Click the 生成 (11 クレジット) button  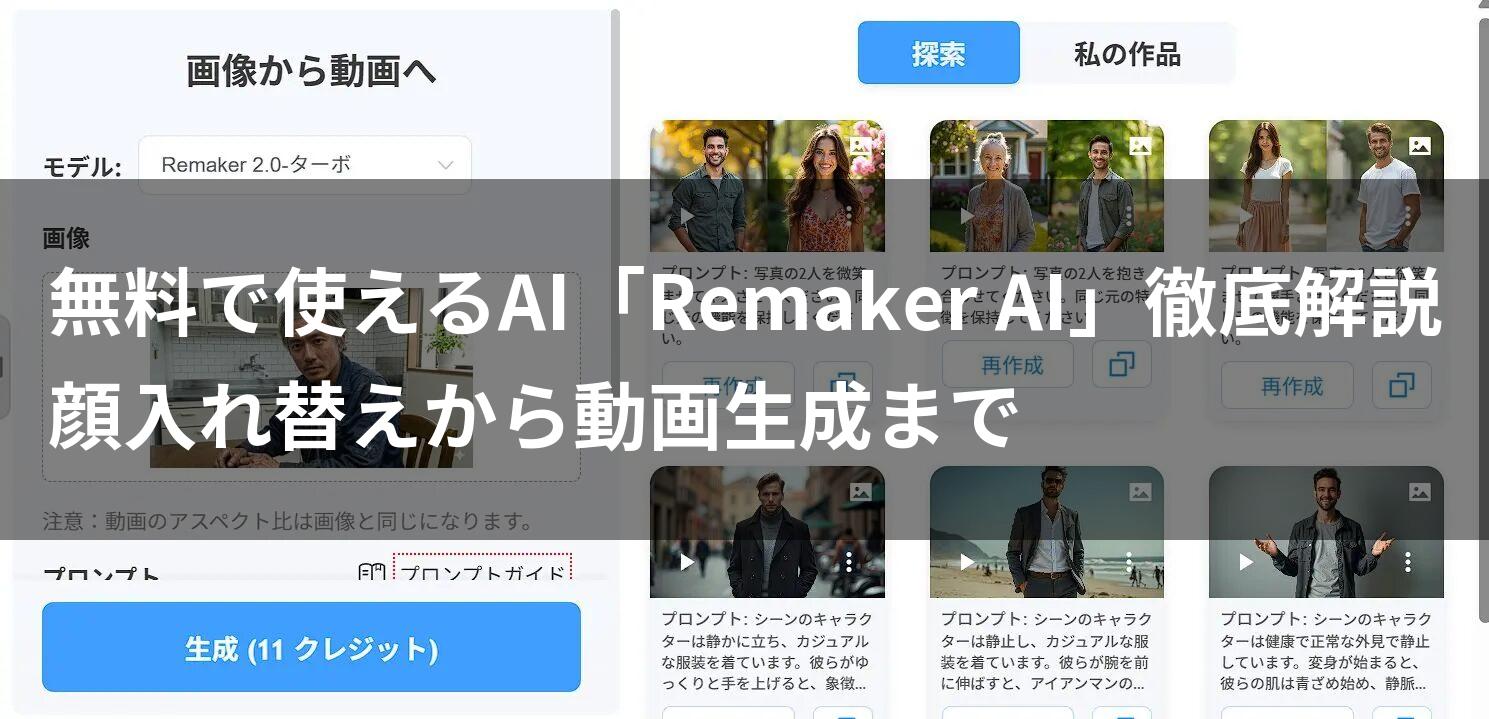click(311, 647)
